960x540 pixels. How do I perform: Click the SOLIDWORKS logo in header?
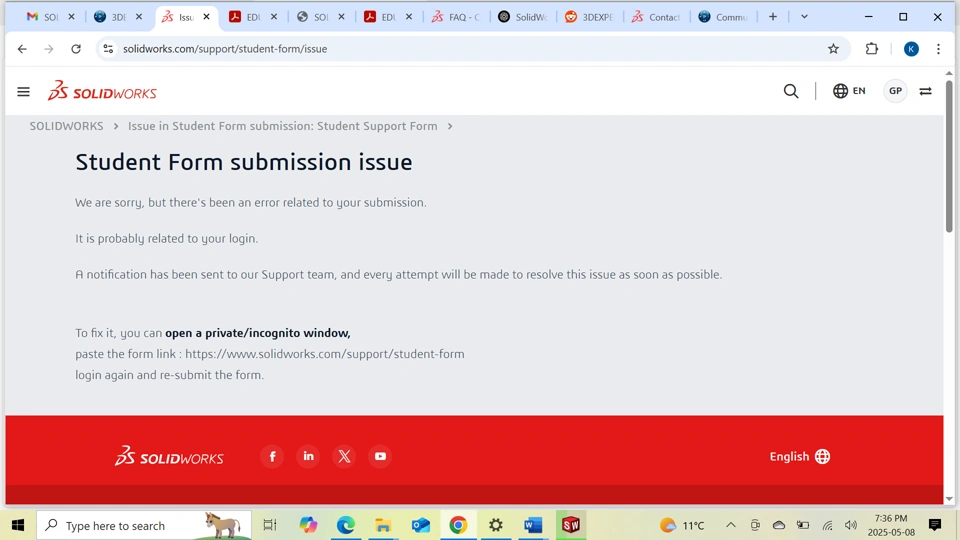[102, 91]
